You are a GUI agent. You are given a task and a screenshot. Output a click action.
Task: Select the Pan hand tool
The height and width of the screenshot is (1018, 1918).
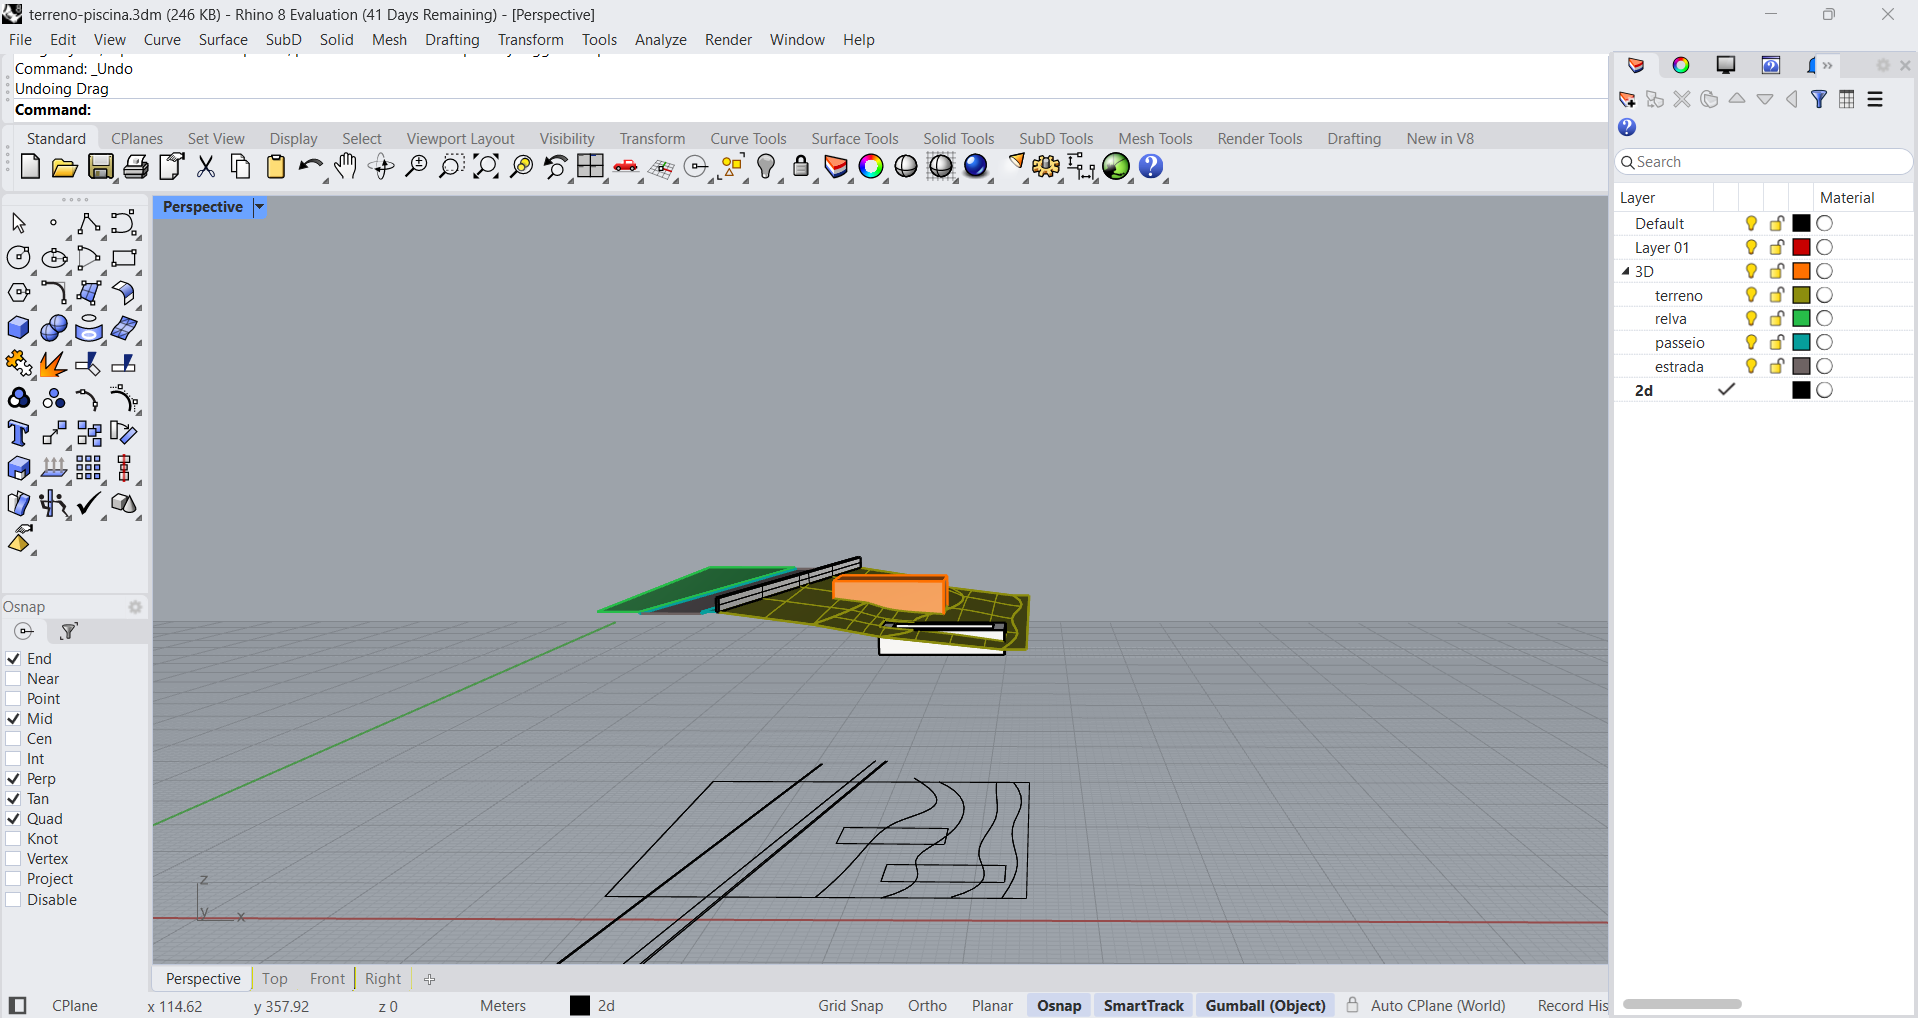coord(346,167)
